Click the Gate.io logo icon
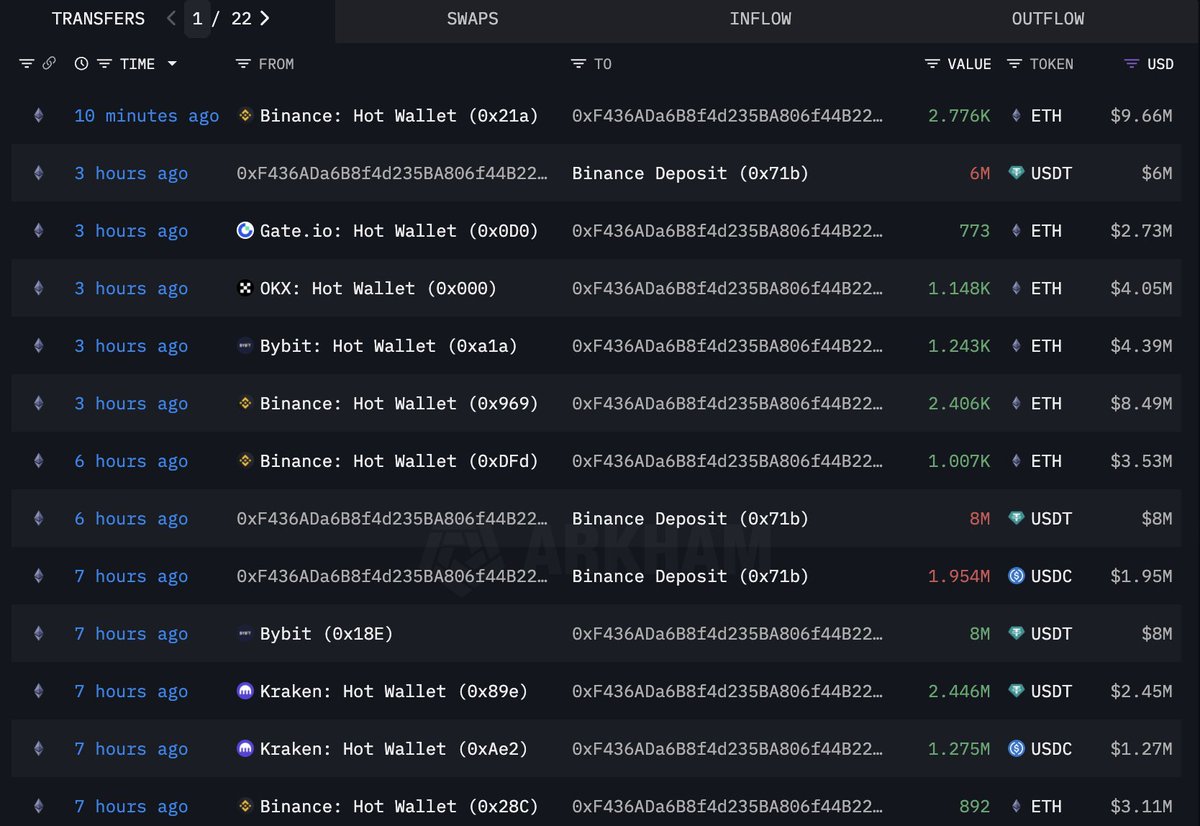 click(x=245, y=231)
